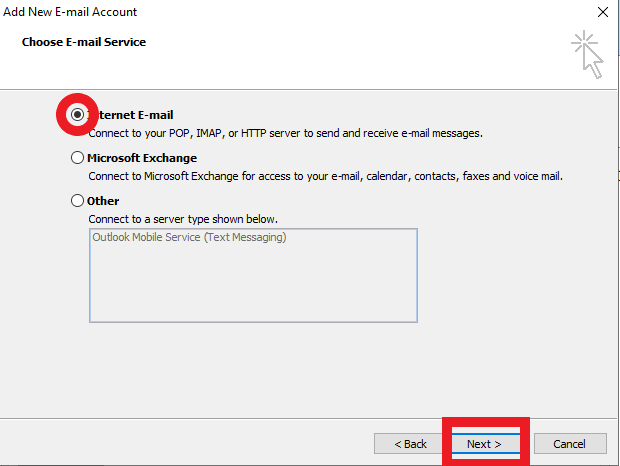Go back with the Back button

click(x=410, y=443)
